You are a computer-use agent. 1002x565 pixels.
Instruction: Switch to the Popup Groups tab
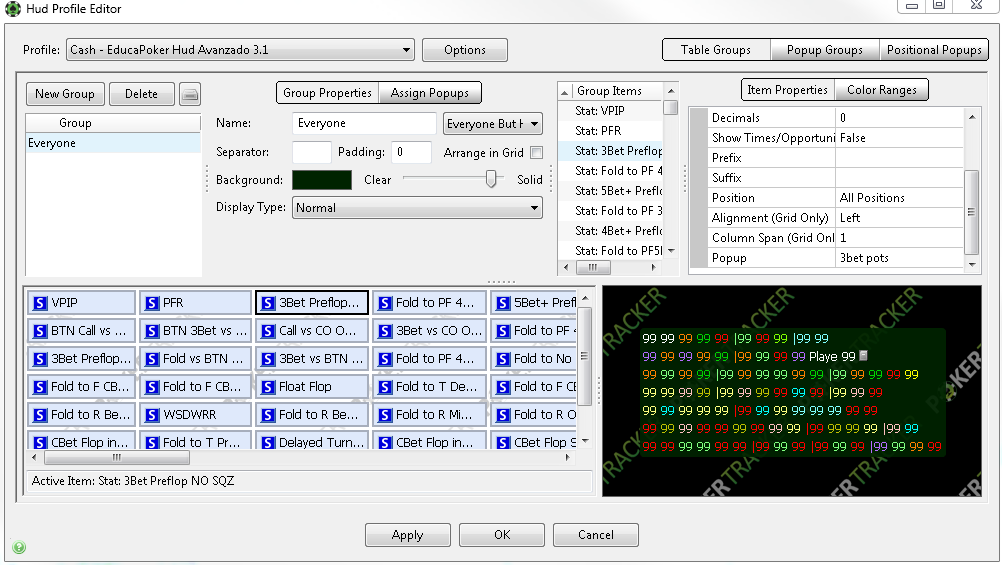pyautogui.click(x=824, y=50)
